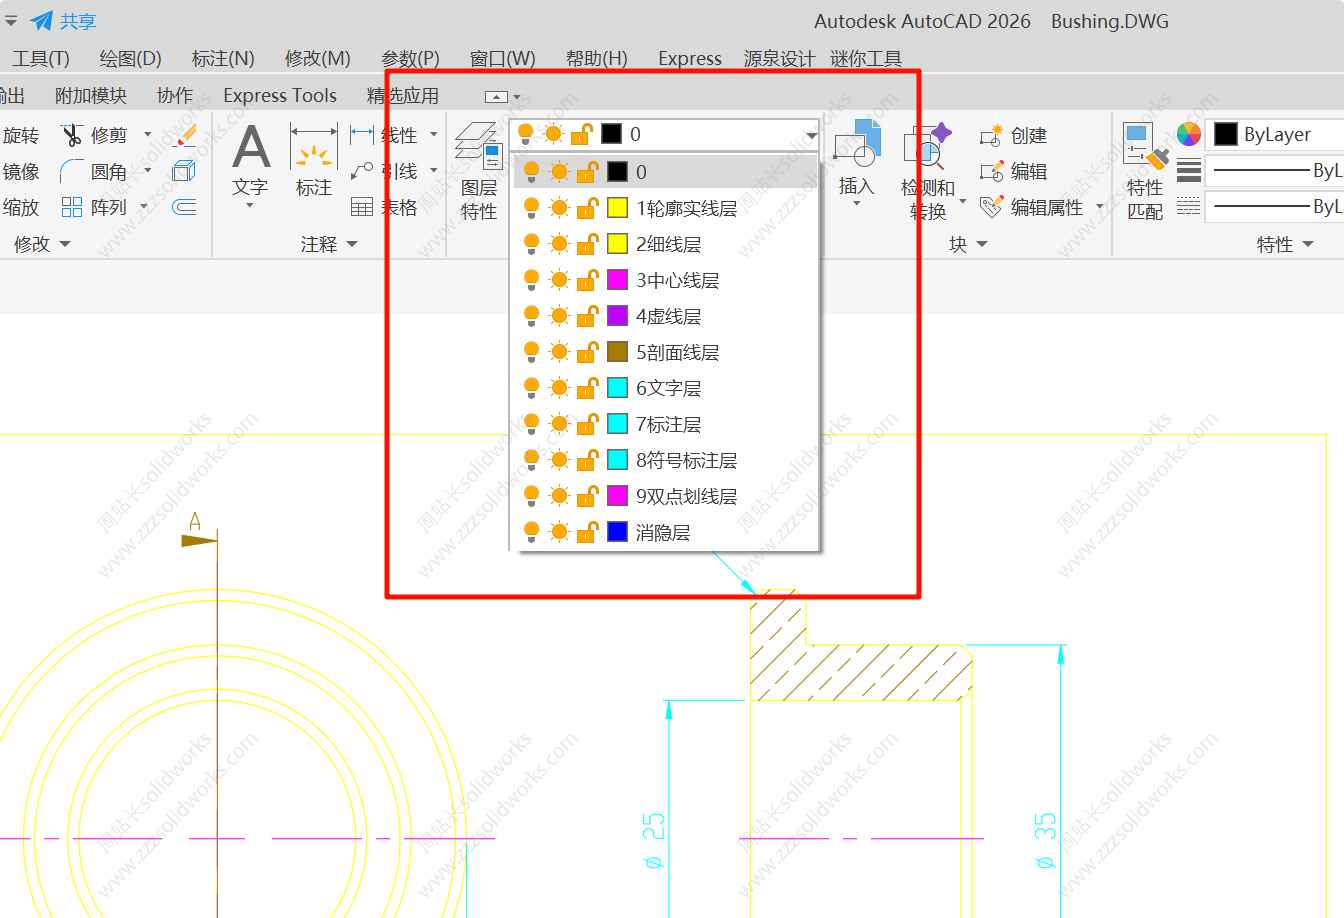Open the Help 帮助(H) menu
This screenshot has width=1344, height=918.
click(596, 59)
